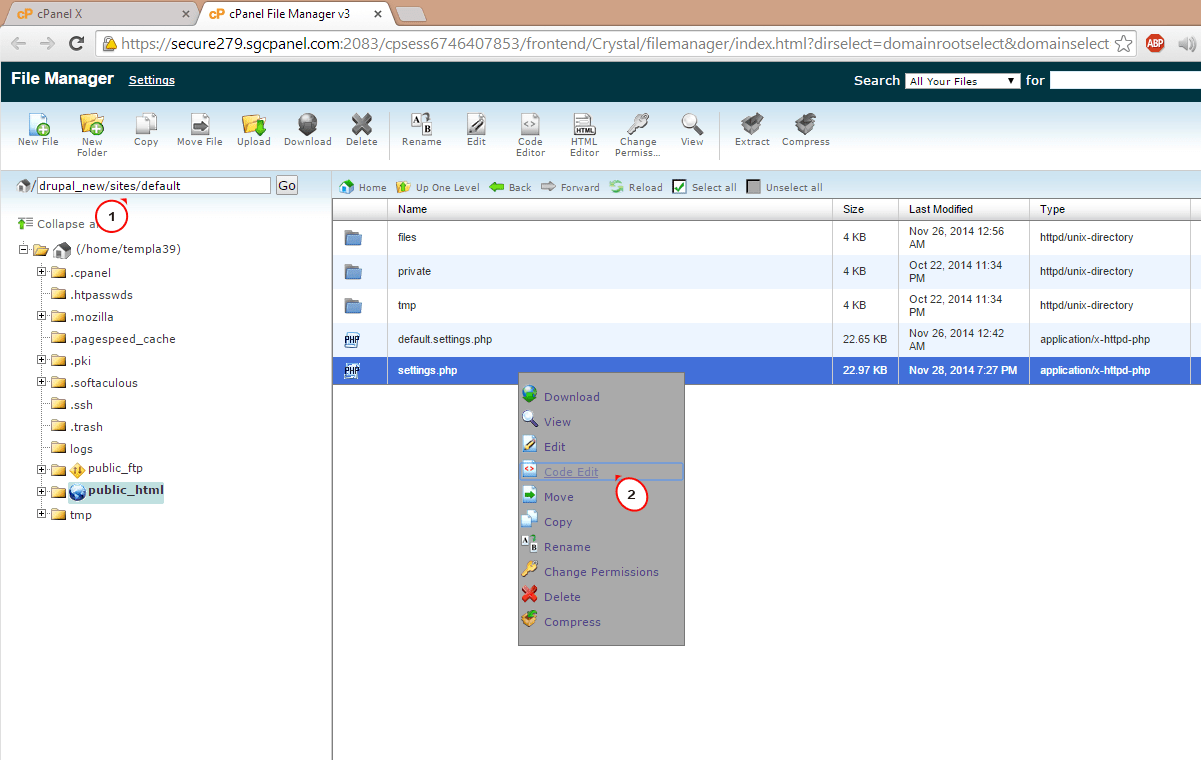Click the New File toolbar icon
This screenshot has width=1201, height=760.
coord(38,124)
